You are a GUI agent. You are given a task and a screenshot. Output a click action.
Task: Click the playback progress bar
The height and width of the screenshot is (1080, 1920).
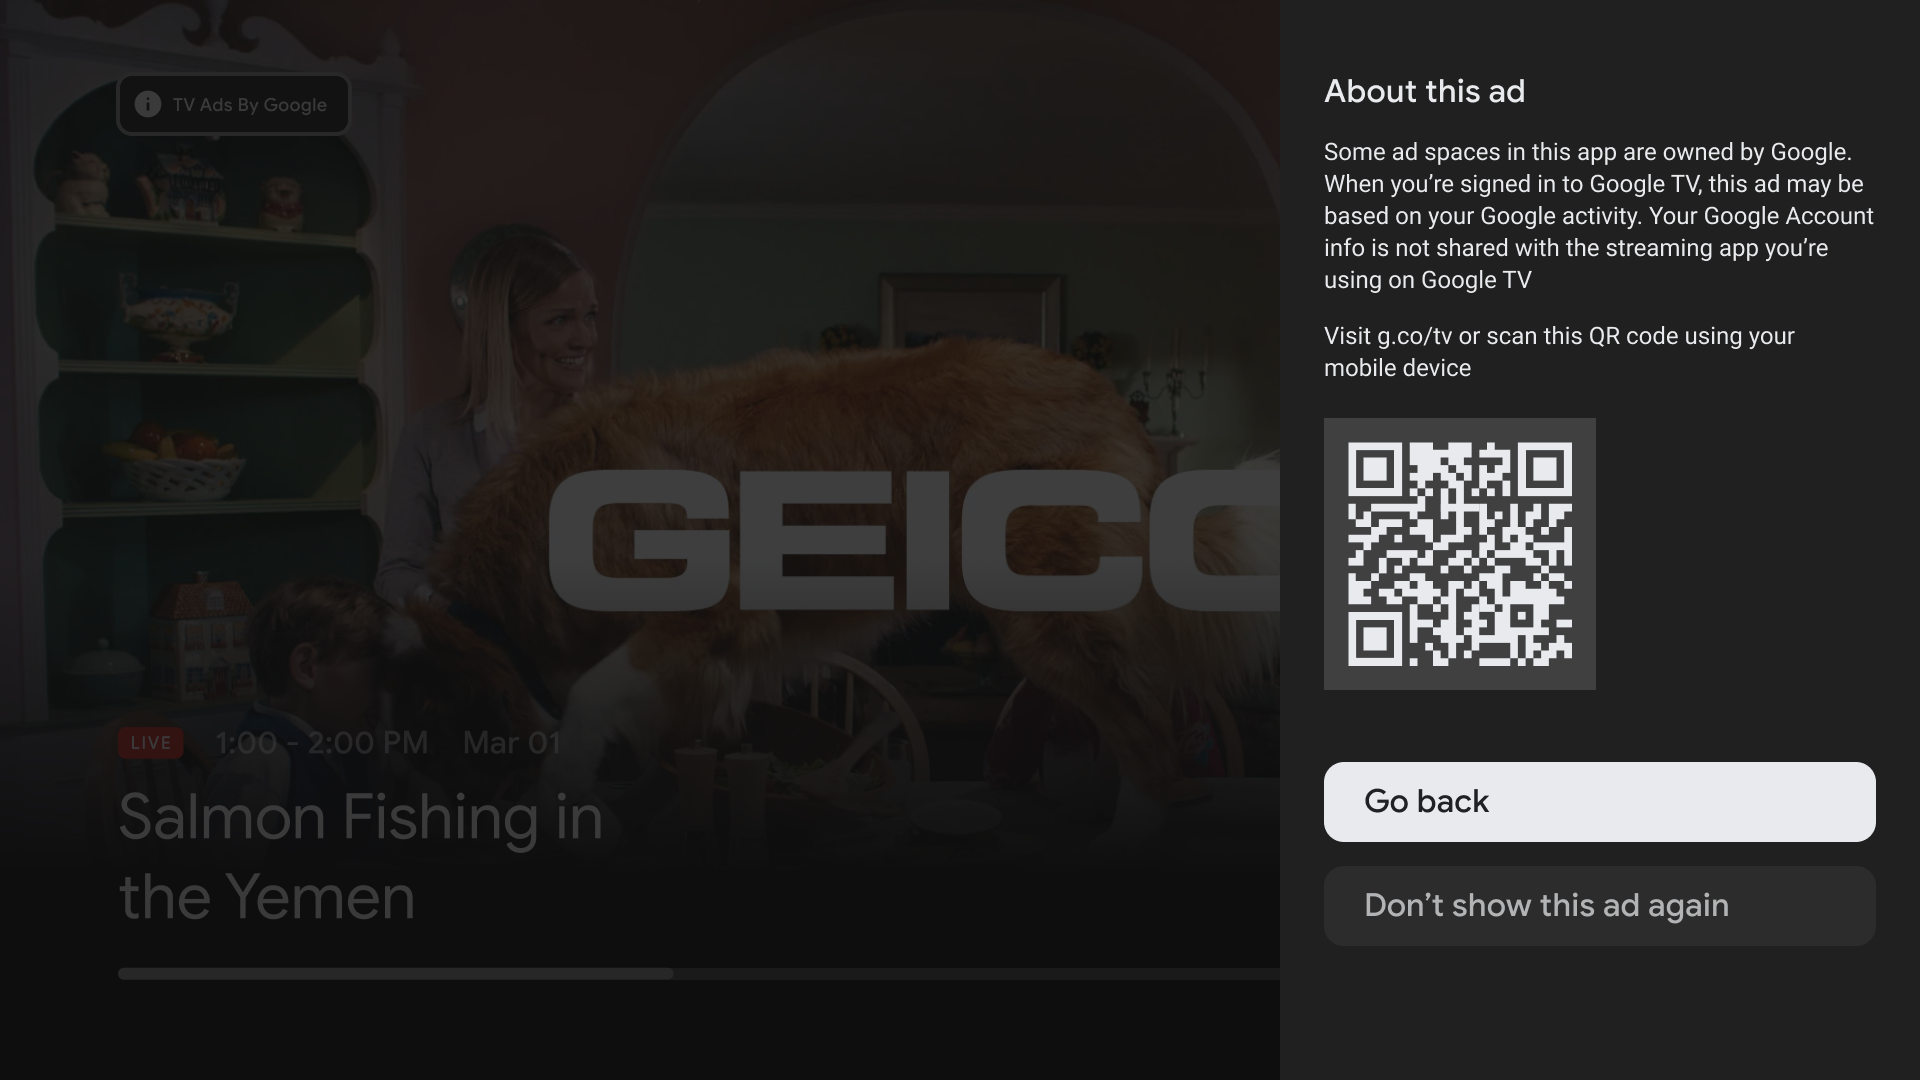[699, 973]
